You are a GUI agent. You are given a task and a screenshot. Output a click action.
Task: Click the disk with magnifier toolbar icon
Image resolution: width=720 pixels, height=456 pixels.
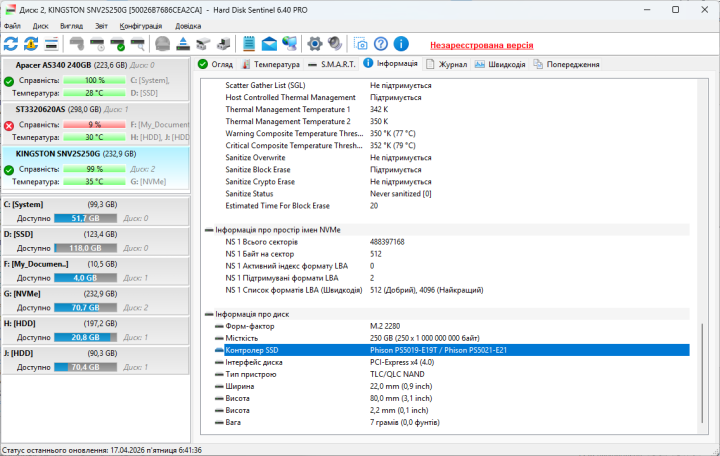pyautogui.click(x=138, y=44)
